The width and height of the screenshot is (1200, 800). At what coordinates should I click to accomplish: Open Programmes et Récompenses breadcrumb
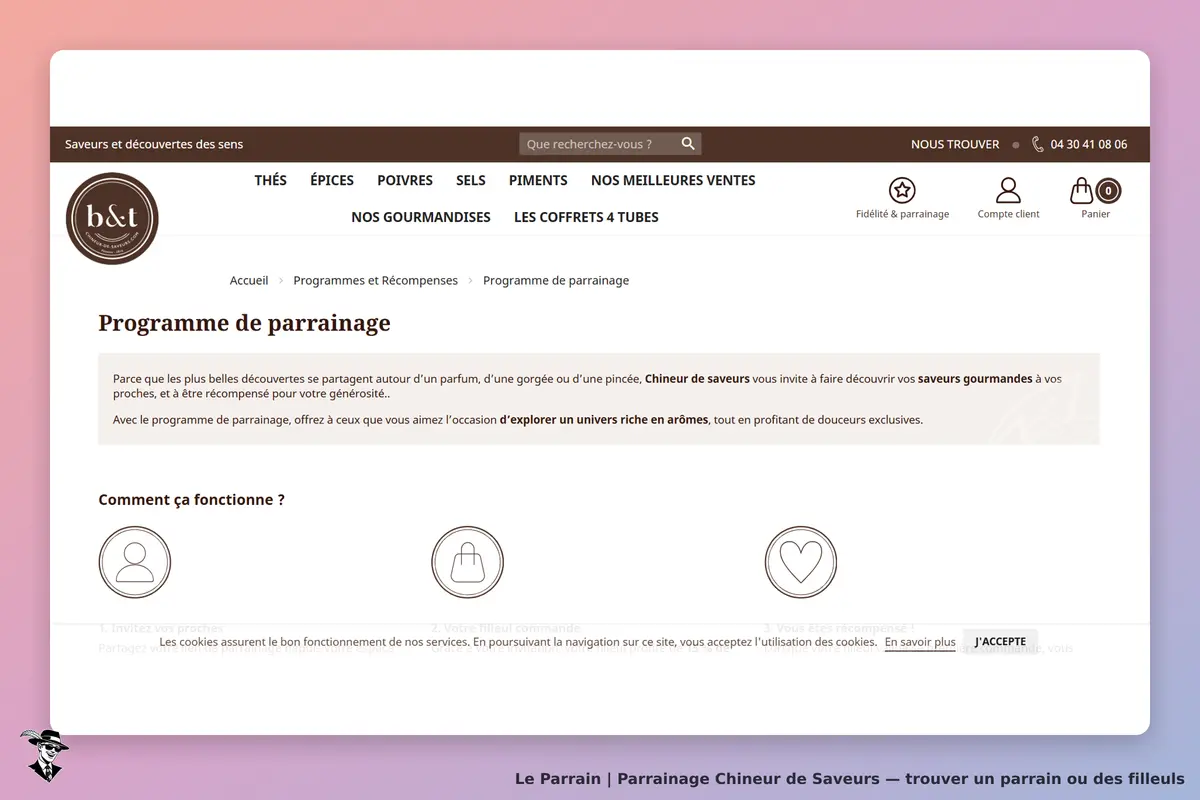click(x=375, y=280)
